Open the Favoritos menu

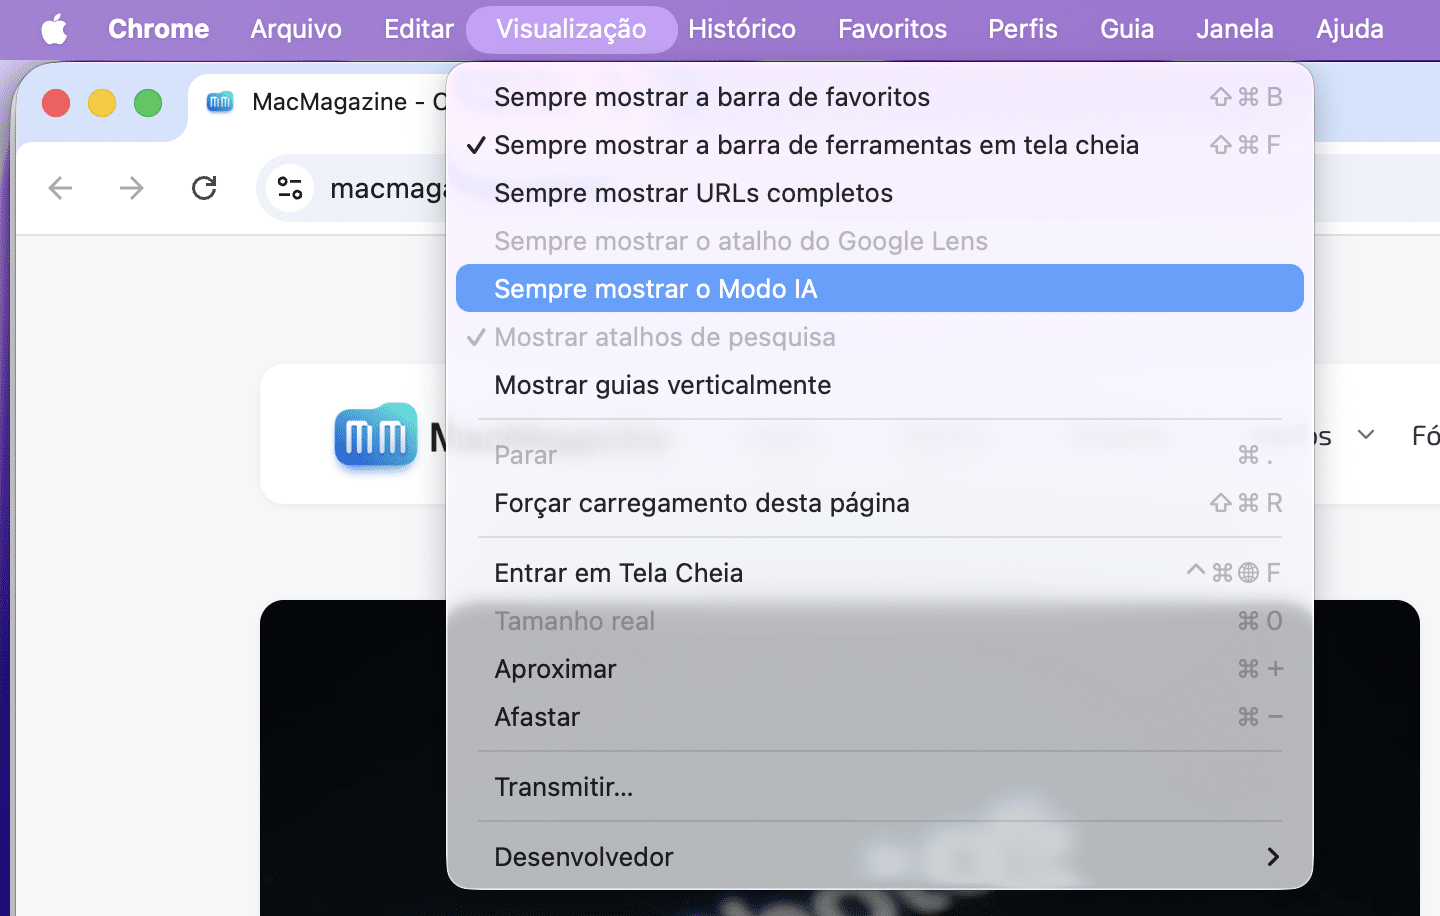pyautogui.click(x=892, y=29)
